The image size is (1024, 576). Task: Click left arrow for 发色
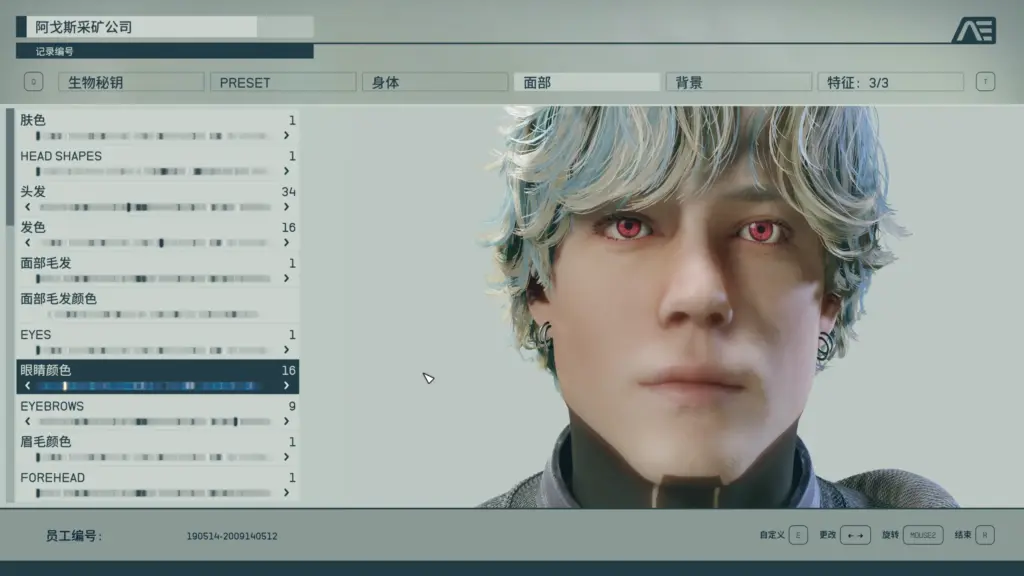27,243
